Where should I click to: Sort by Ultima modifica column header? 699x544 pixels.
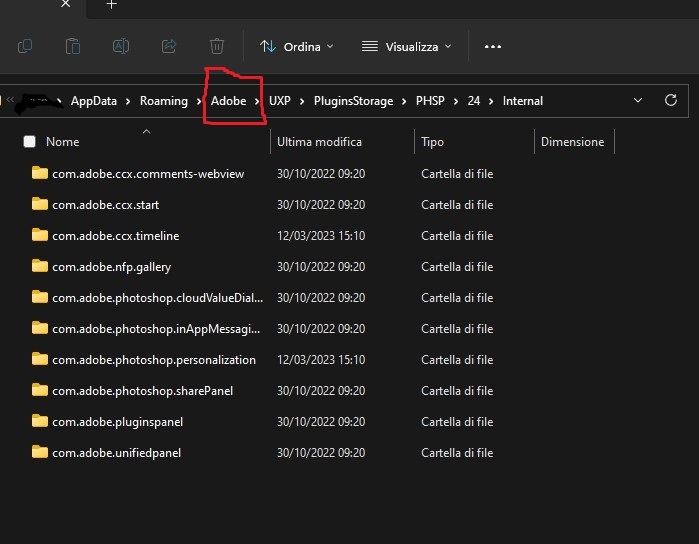(319, 142)
